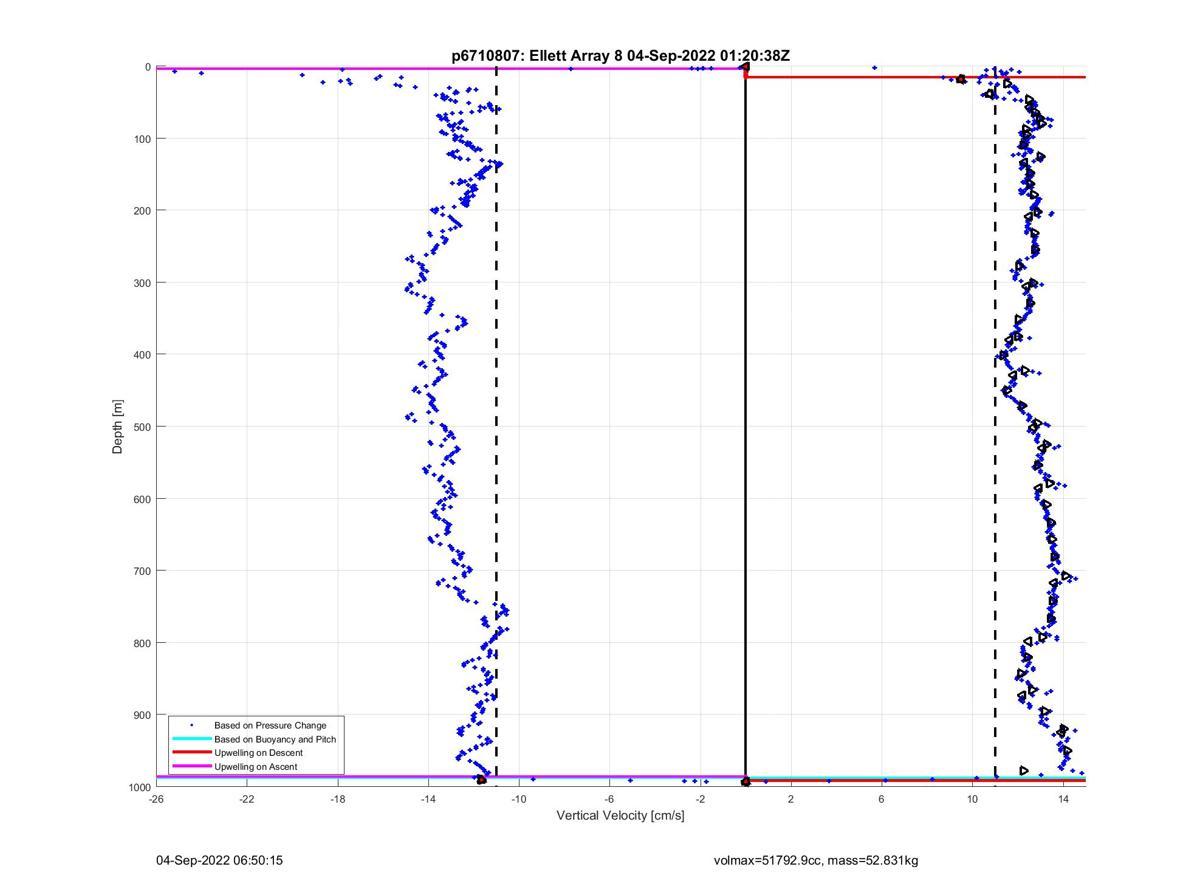1200x885 pixels.
Task: Click the x-axis tick label -26
Action: tap(156, 799)
